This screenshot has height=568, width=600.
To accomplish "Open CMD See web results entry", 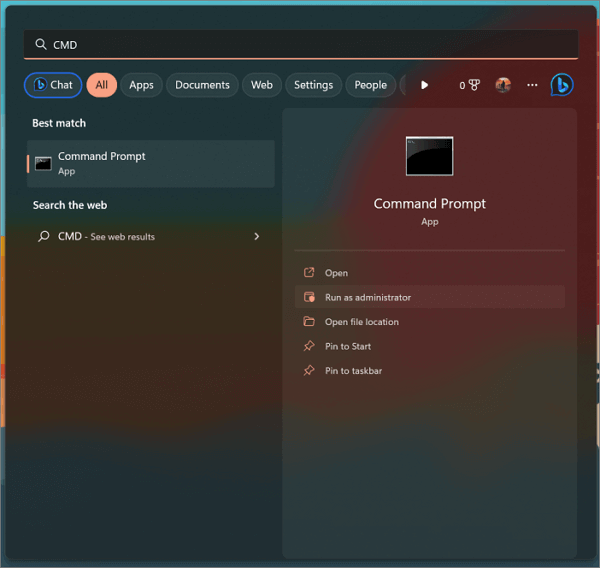I will click(x=151, y=237).
